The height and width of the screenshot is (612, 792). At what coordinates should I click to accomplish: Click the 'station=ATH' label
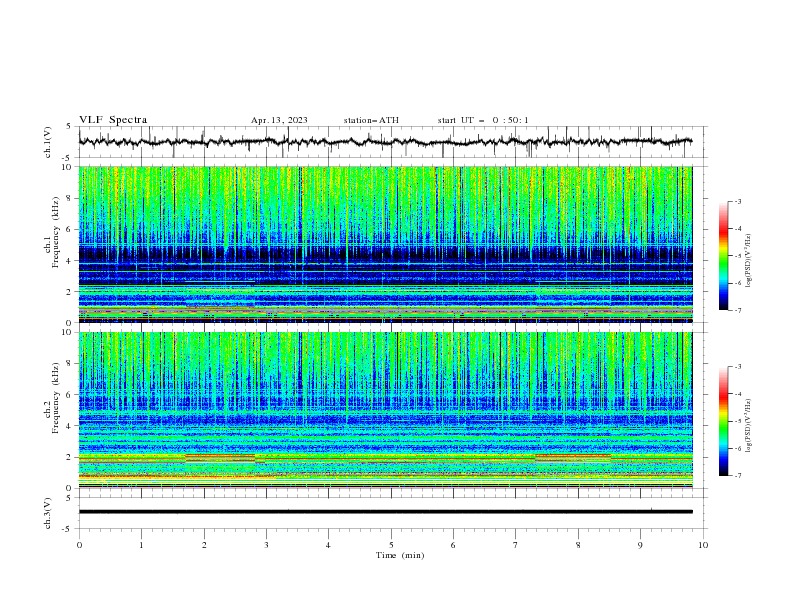point(371,120)
